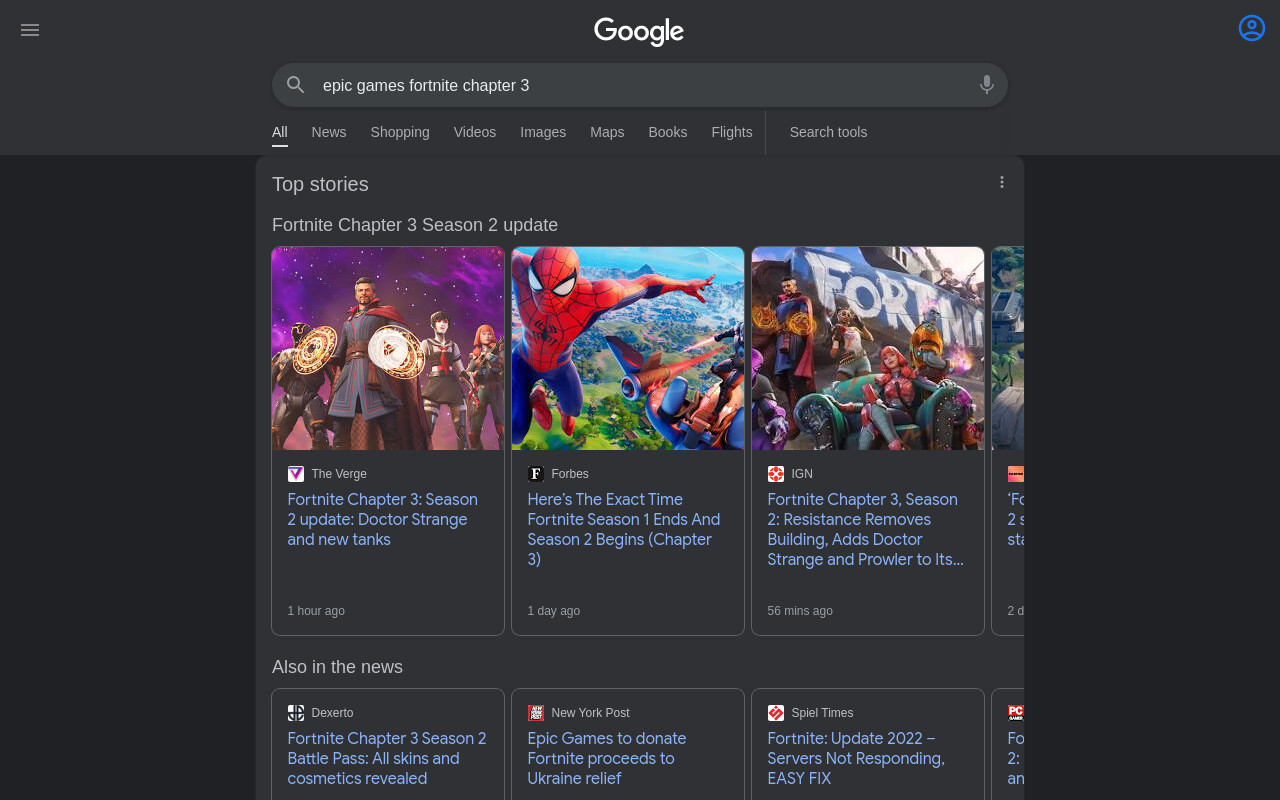
Task: Click '1 hour ago' timestamp
Action: [316, 611]
